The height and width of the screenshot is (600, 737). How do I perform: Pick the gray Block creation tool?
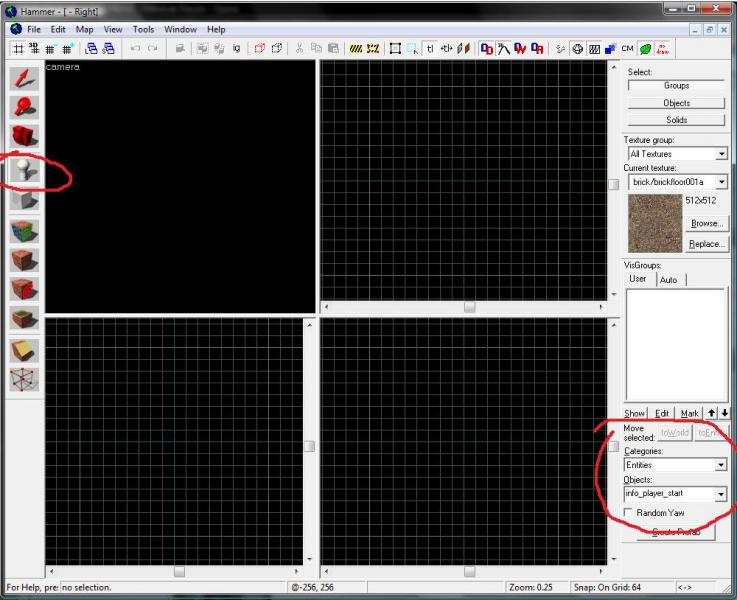click(x=23, y=200)
